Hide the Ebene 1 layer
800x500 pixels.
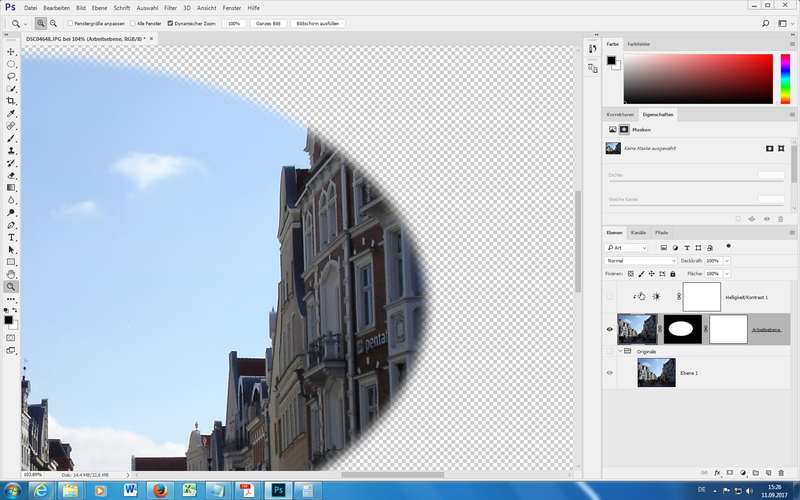click(610, 373)
